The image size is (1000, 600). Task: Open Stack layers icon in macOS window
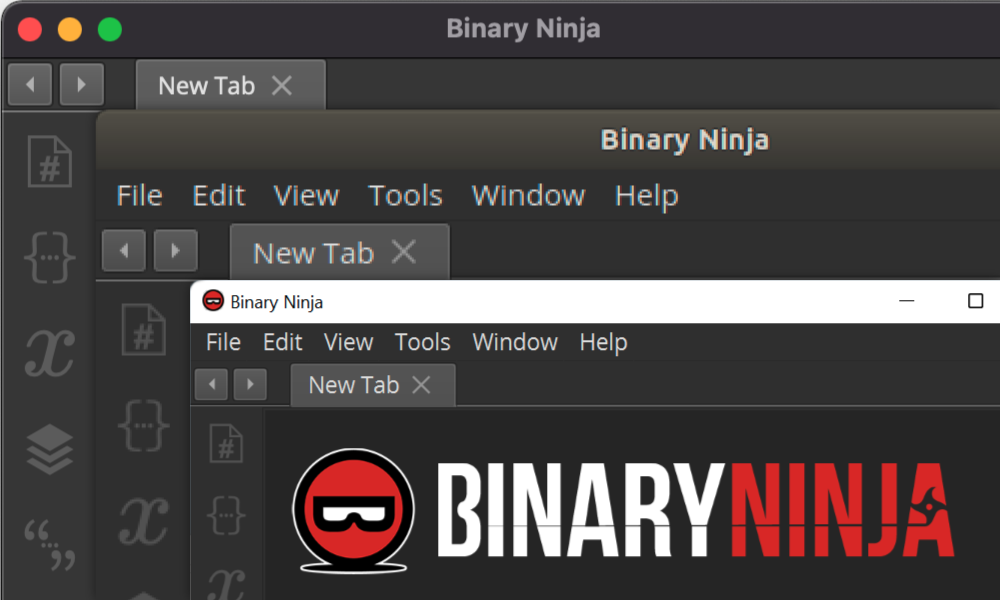(x=50, y=449)
